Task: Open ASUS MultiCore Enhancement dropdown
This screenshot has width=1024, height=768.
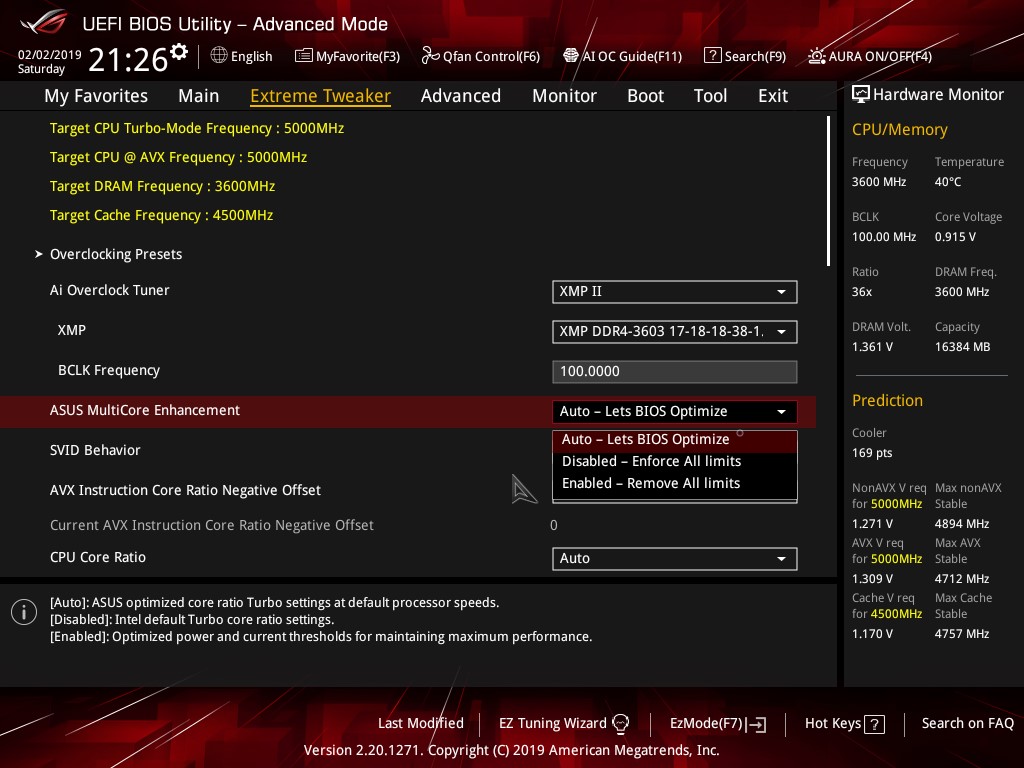Action: 675,411
